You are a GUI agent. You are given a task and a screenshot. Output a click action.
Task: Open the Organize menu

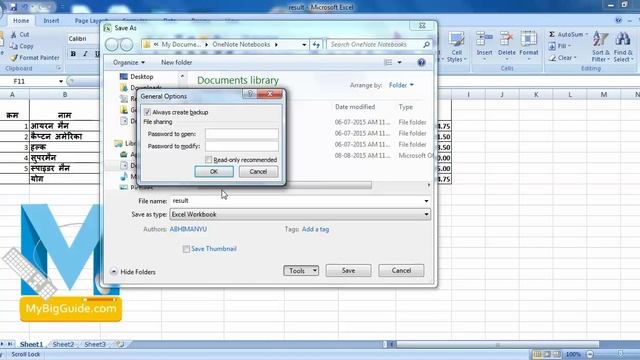129,62
